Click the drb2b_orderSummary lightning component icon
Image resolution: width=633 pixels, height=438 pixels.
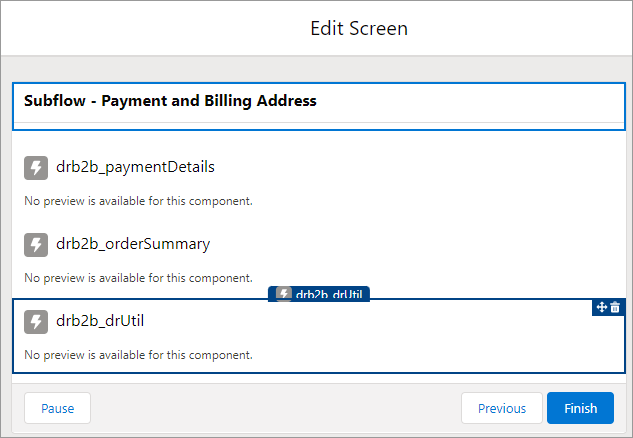click(36, 244)
